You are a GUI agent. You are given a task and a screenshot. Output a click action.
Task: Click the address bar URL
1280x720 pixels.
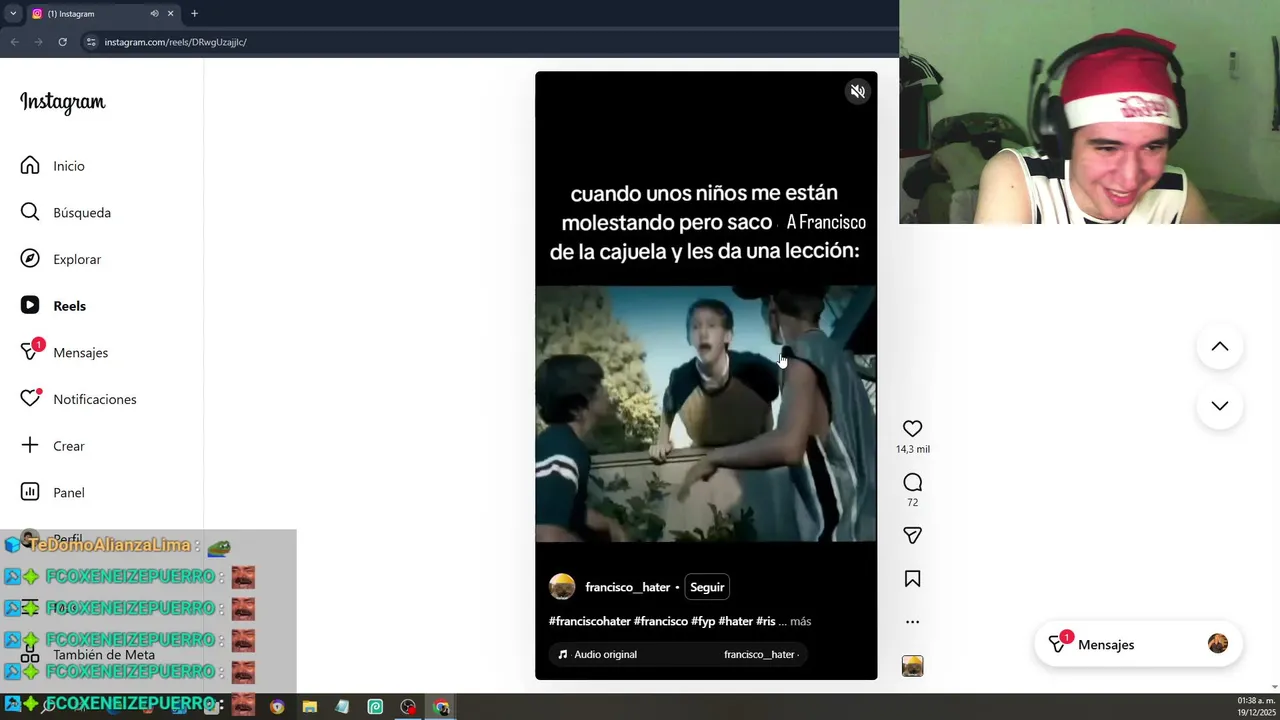[175, 42]
